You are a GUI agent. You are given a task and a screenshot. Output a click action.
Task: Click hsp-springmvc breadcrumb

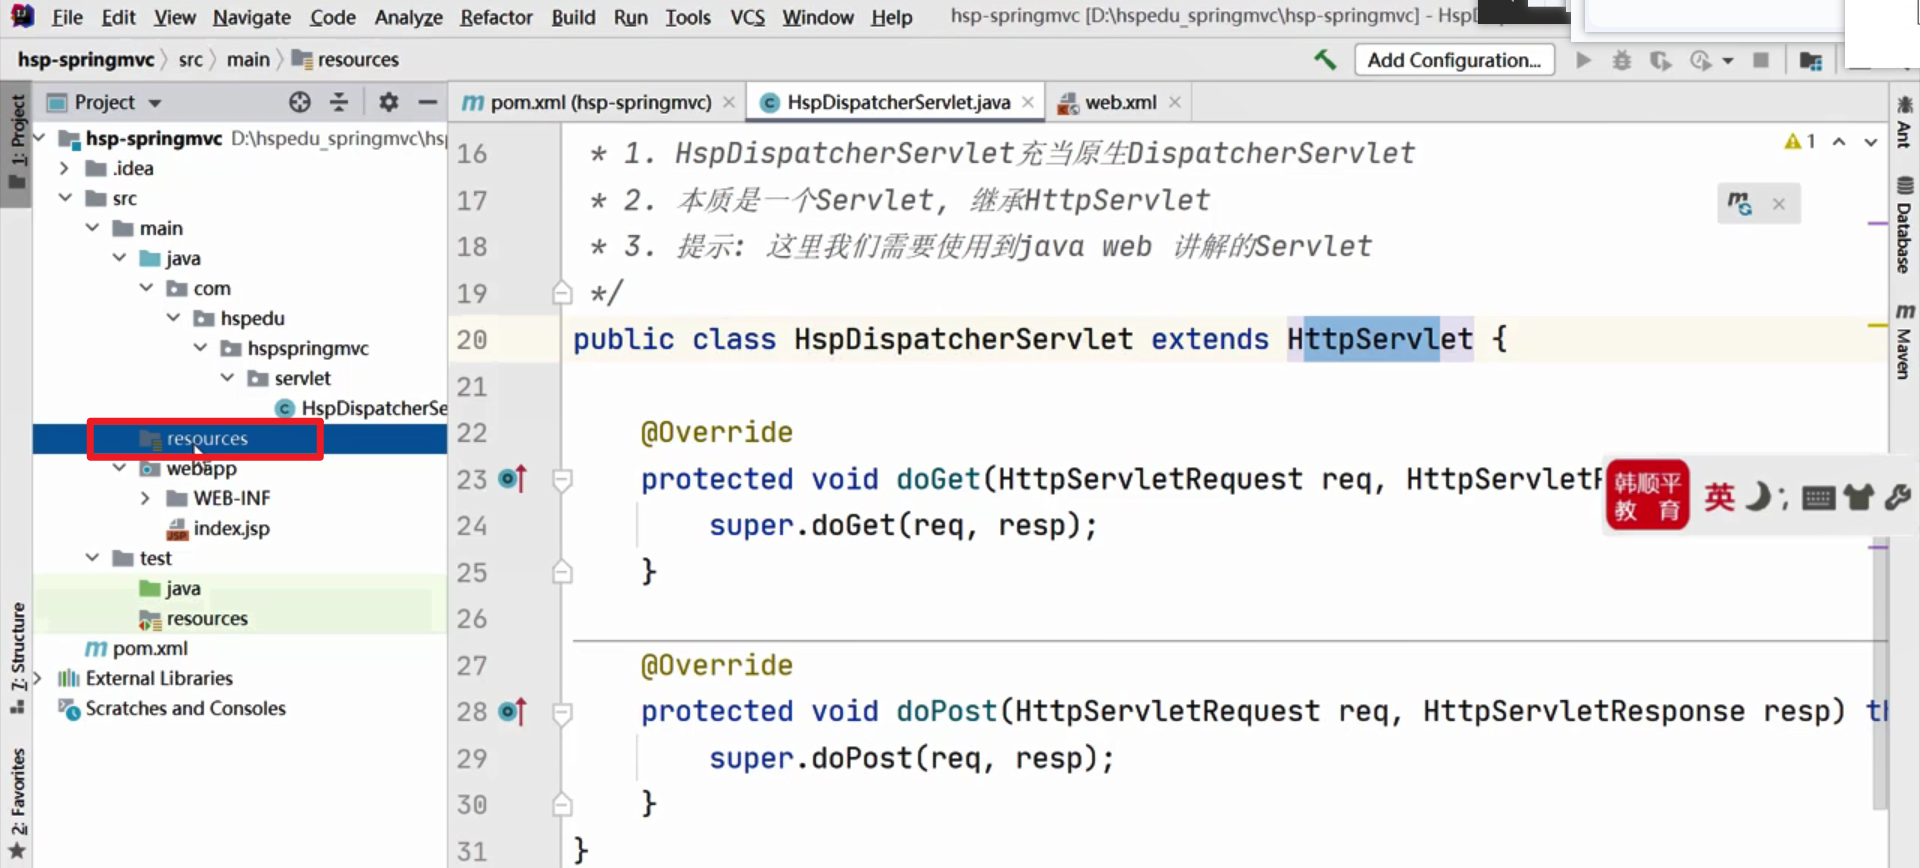point(86,60)
